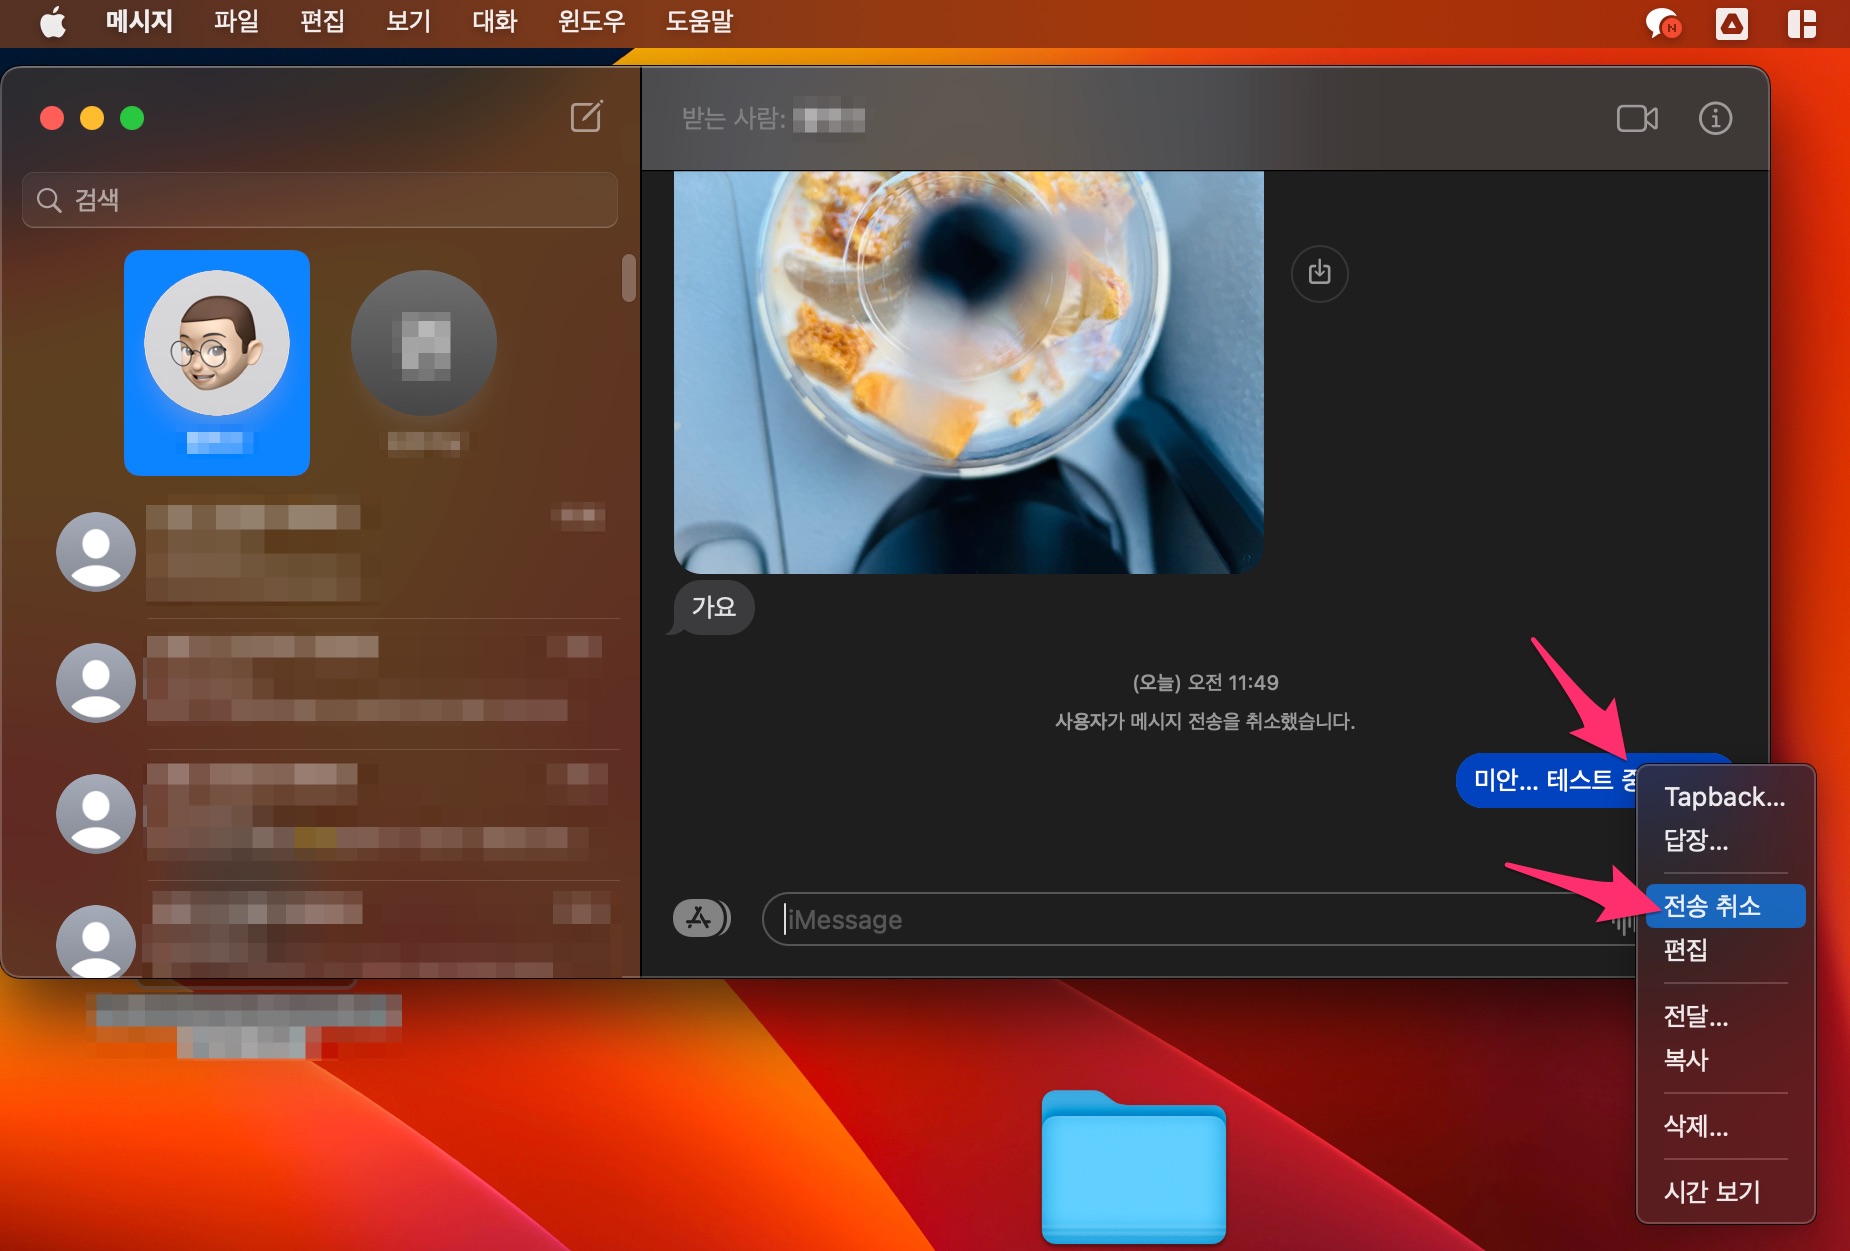Click the search field
The height and width of the screenshot is (1251, 1850).
tap(320, 200)
